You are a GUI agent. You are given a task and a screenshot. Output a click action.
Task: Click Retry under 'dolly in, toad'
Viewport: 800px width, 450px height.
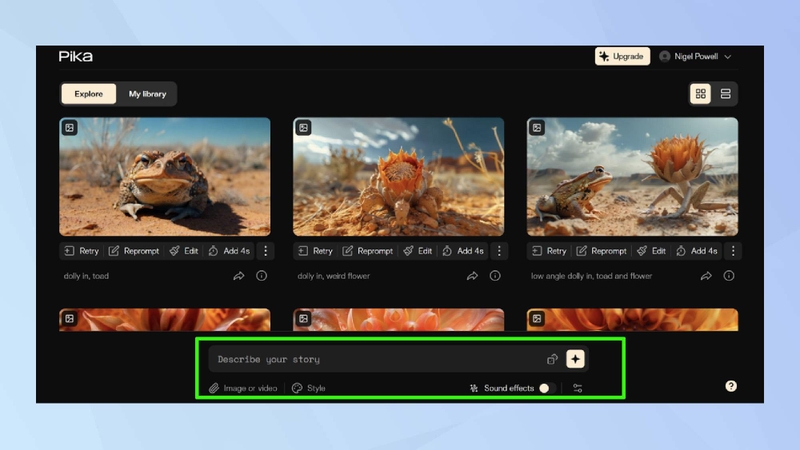click(x=82, y=251)
